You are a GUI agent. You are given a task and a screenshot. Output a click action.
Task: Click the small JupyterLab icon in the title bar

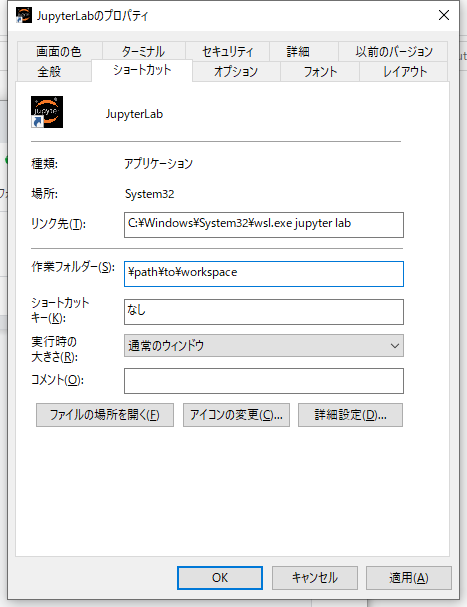(24, 15)
